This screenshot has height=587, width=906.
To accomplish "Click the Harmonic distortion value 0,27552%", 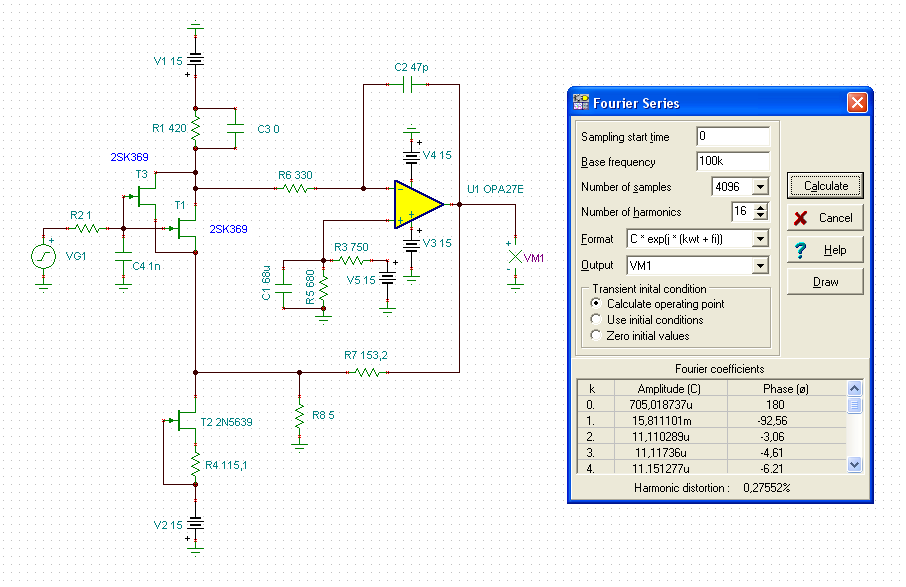I will click(x=766, y=488).
